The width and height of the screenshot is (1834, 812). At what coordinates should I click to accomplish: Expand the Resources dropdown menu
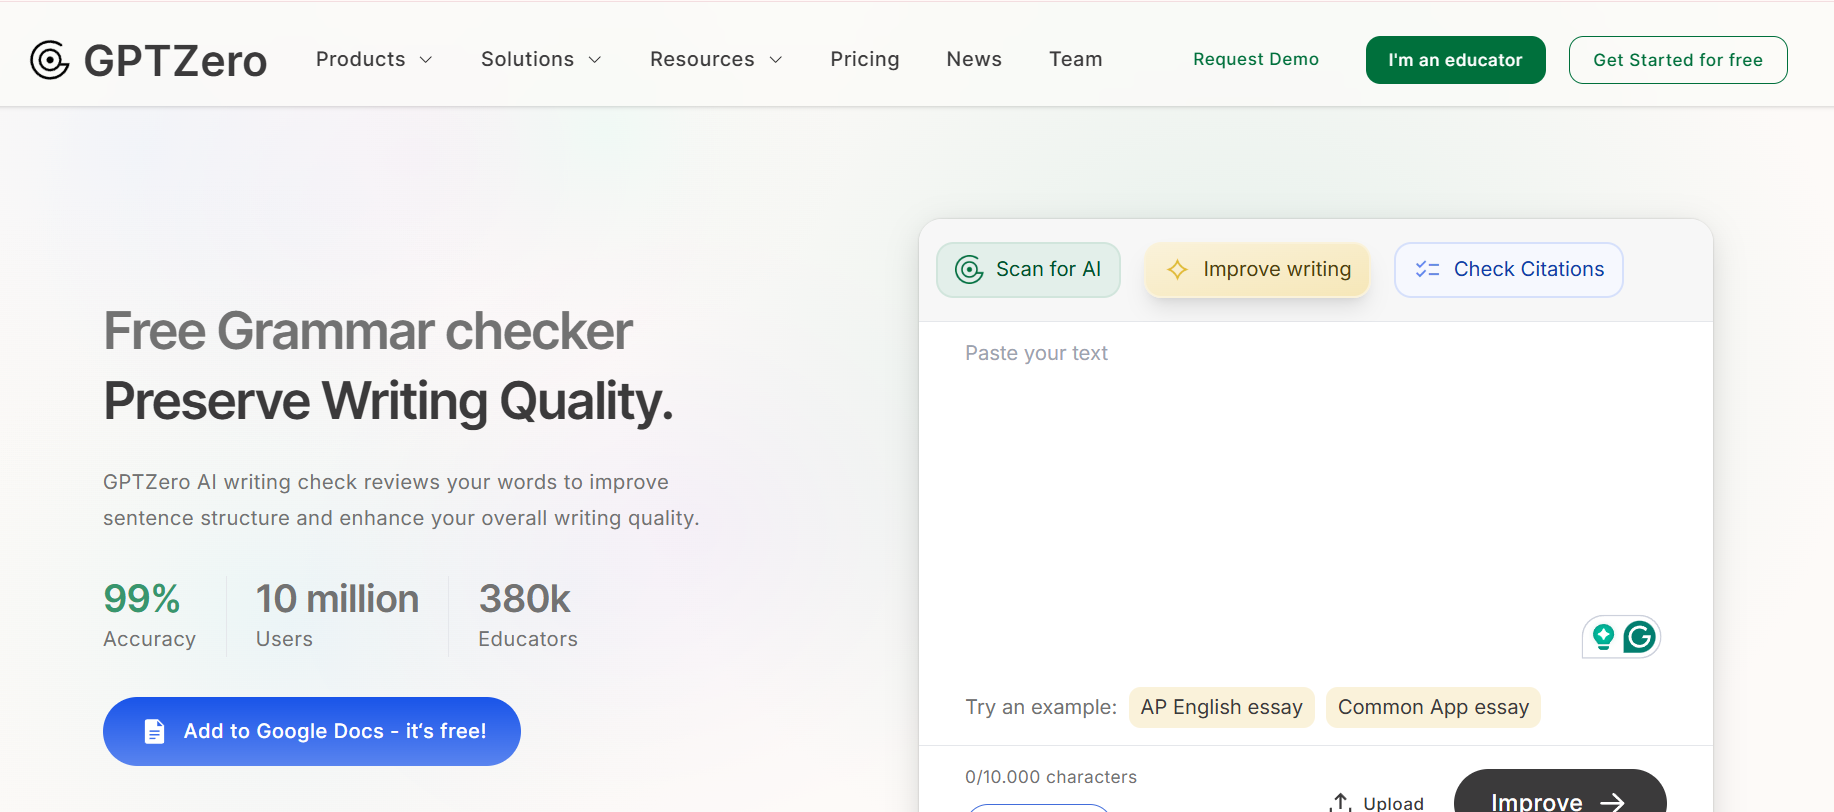click(715, 60)
